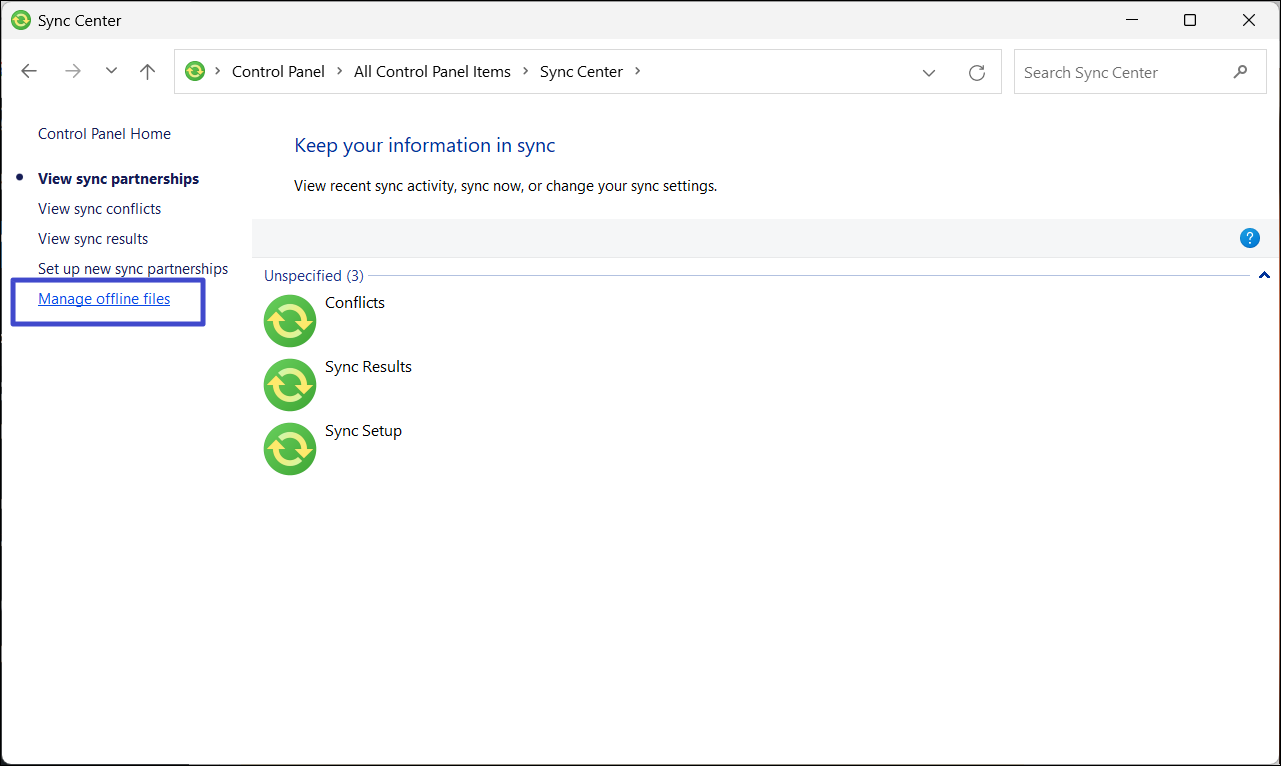Viewport: 1281px width, 766px height.
Task: Click the Sync Center address bar icon
Action: coord(195,72)
